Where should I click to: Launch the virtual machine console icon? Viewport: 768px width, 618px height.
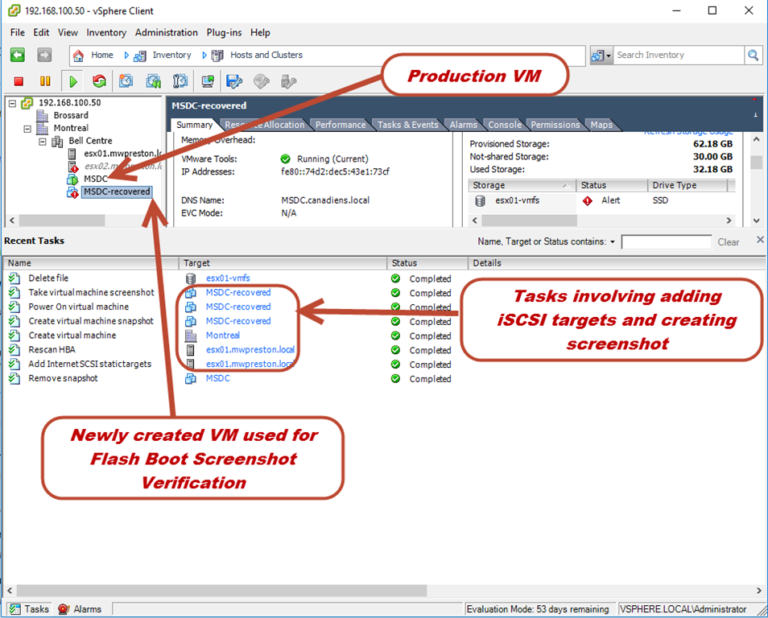[x=208, y=81]
